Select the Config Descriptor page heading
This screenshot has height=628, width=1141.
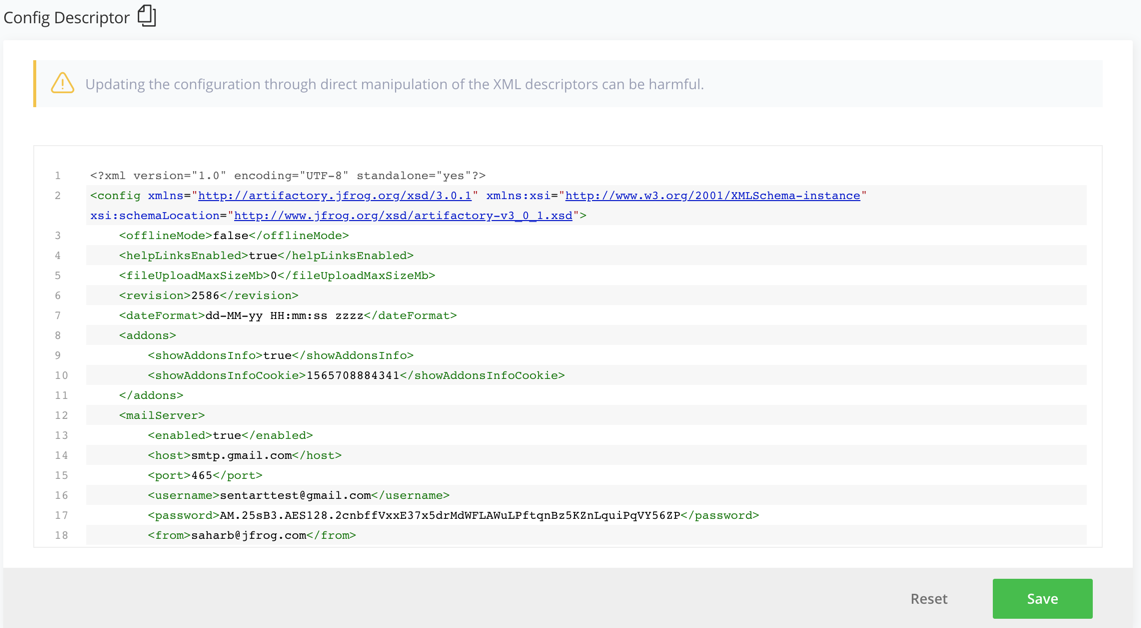(64, 16)
